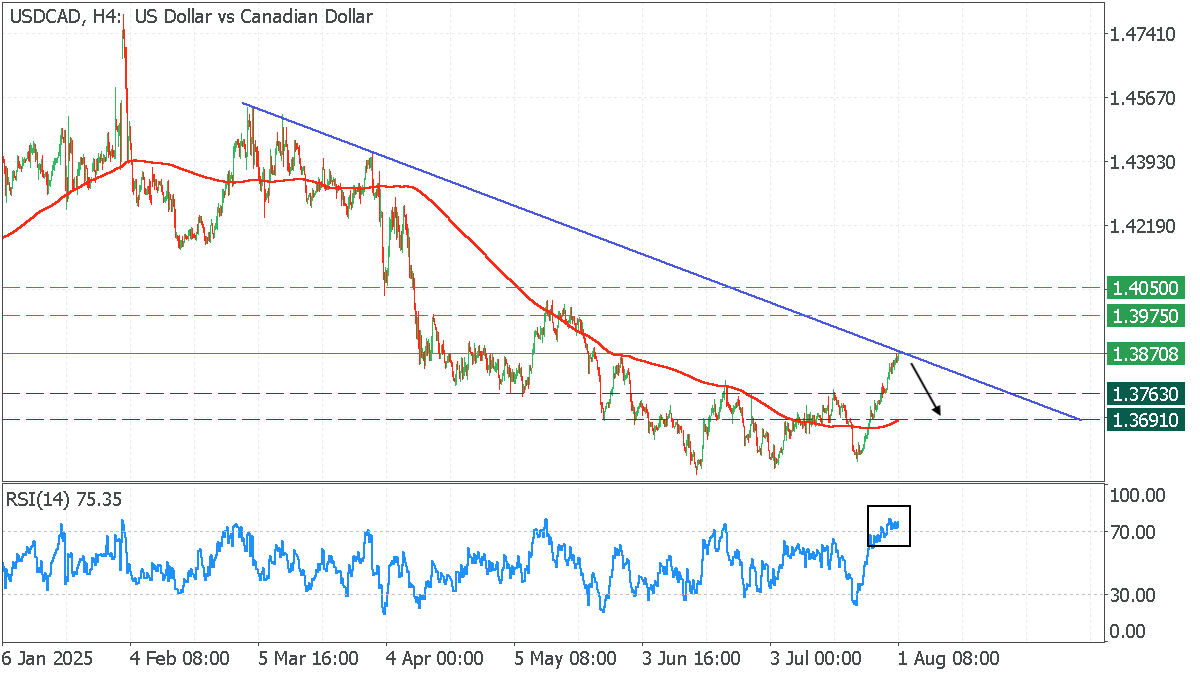Select the 1.40500 price level label
Screen dimensions: 1200x675
point(1146,288)
